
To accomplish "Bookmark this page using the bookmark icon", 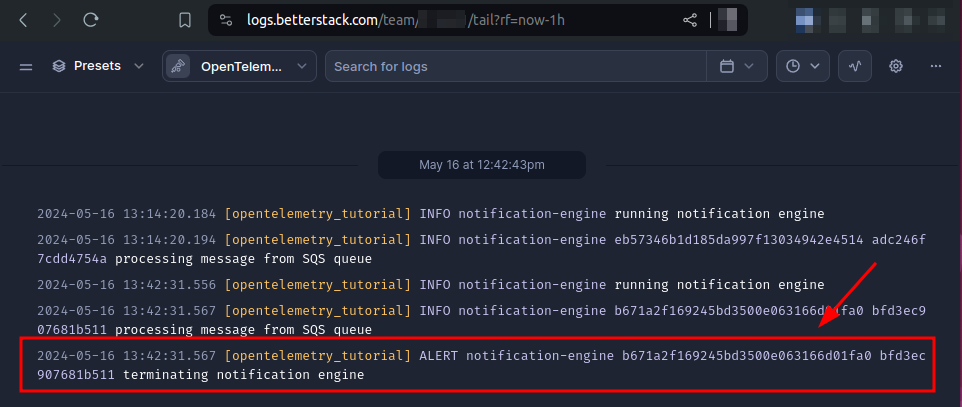I will (185, 20).
